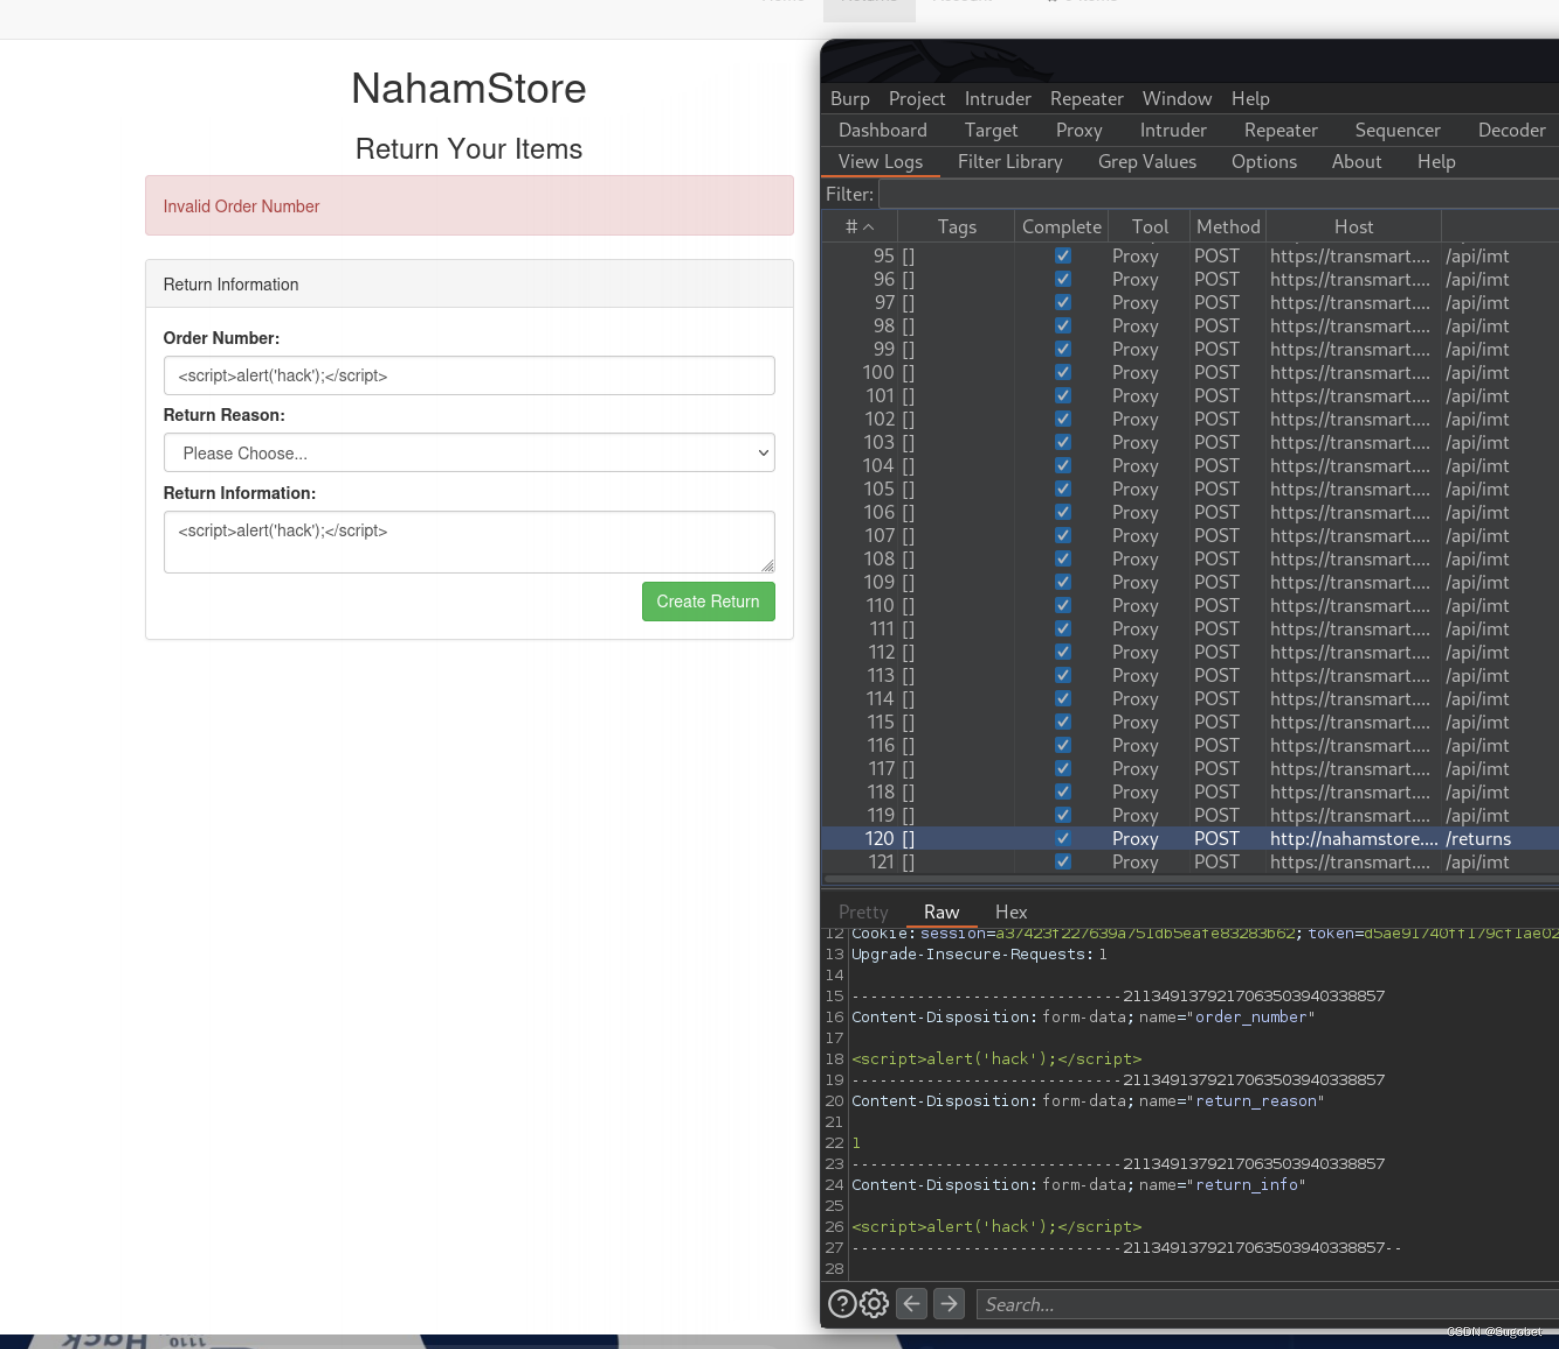
Task: Toggle Complete checkbox in row 121
Action: (x=1063, y=862)
